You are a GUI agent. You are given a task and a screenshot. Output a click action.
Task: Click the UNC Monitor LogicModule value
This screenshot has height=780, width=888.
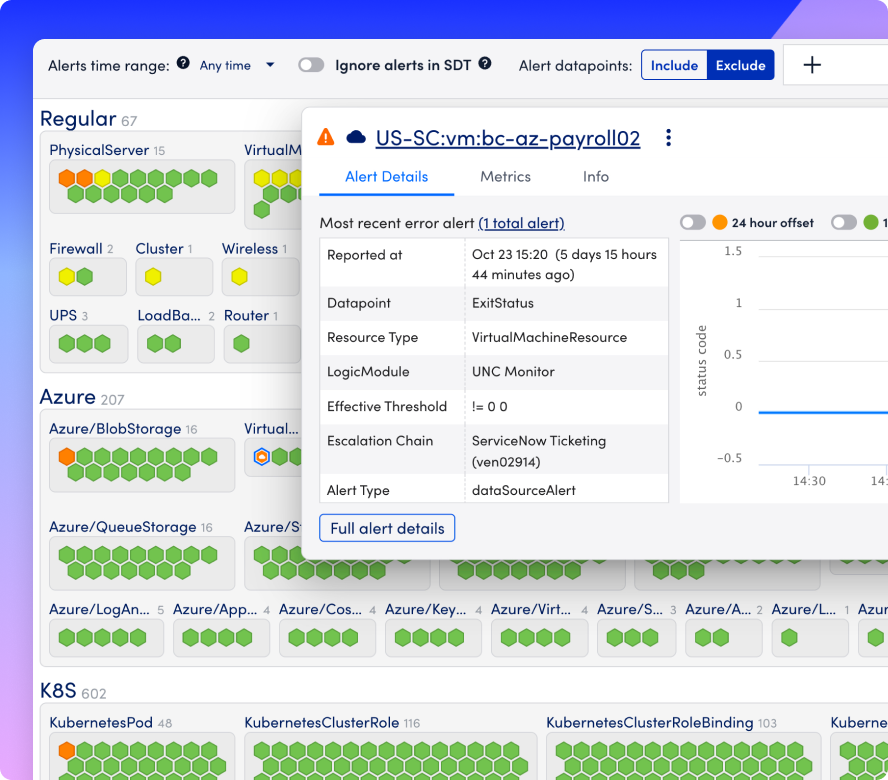coord(513,372)
